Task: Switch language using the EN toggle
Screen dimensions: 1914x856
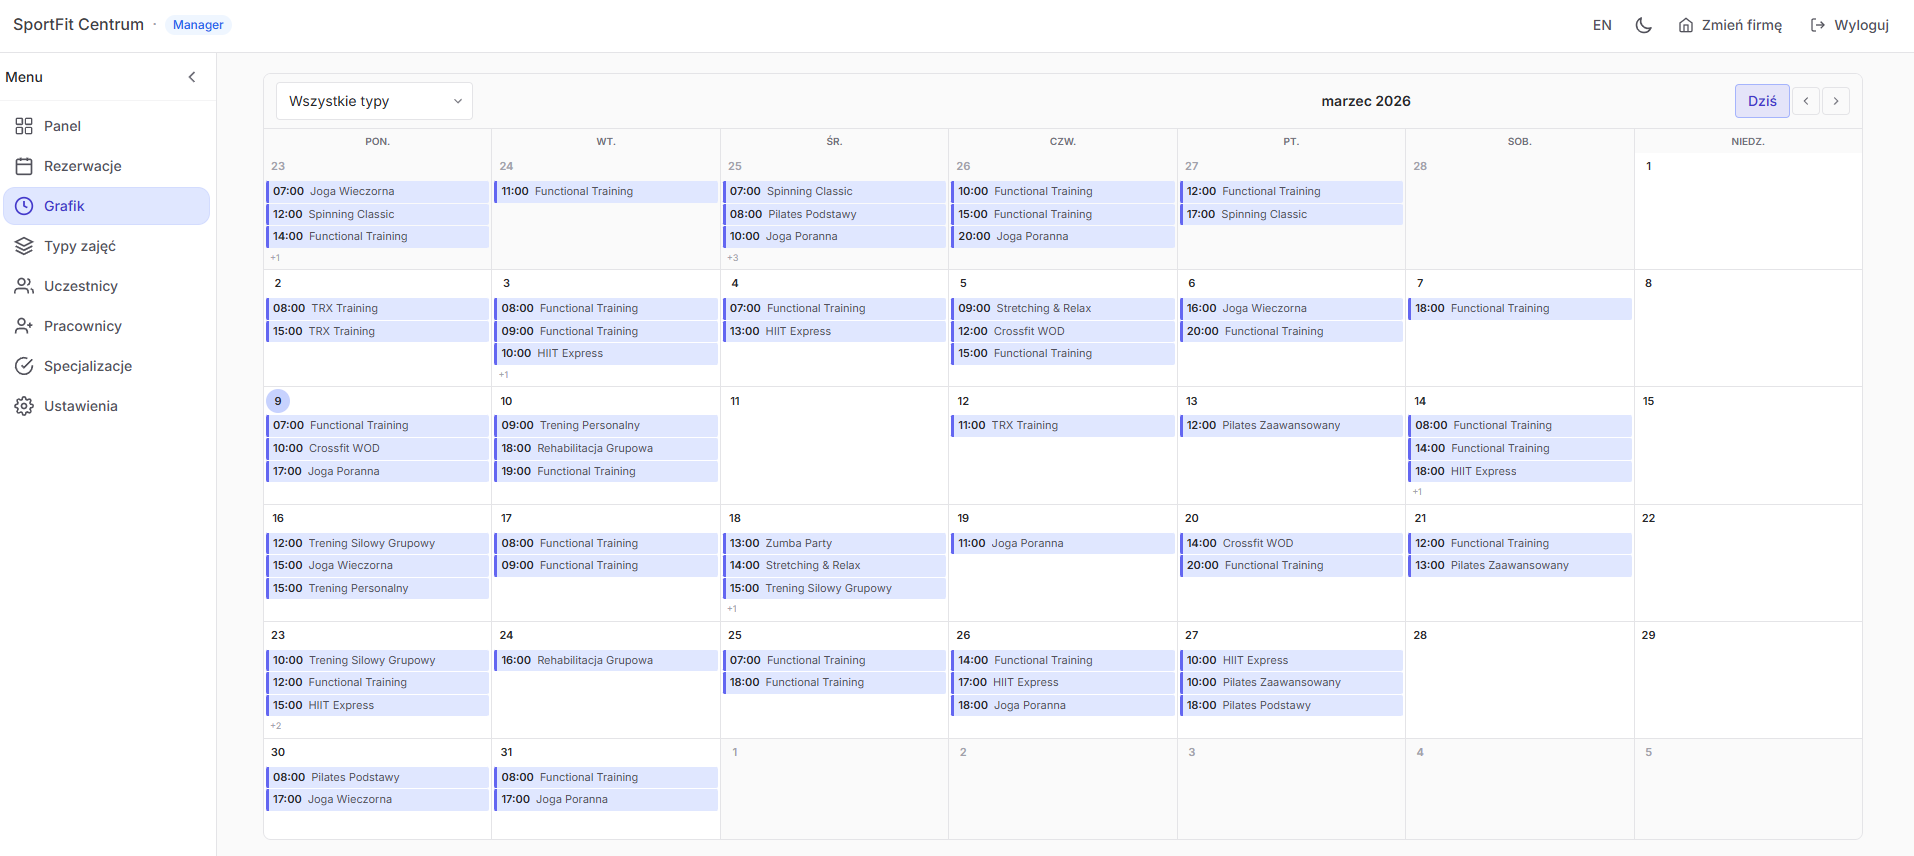Action: (x=1602, y=25)
